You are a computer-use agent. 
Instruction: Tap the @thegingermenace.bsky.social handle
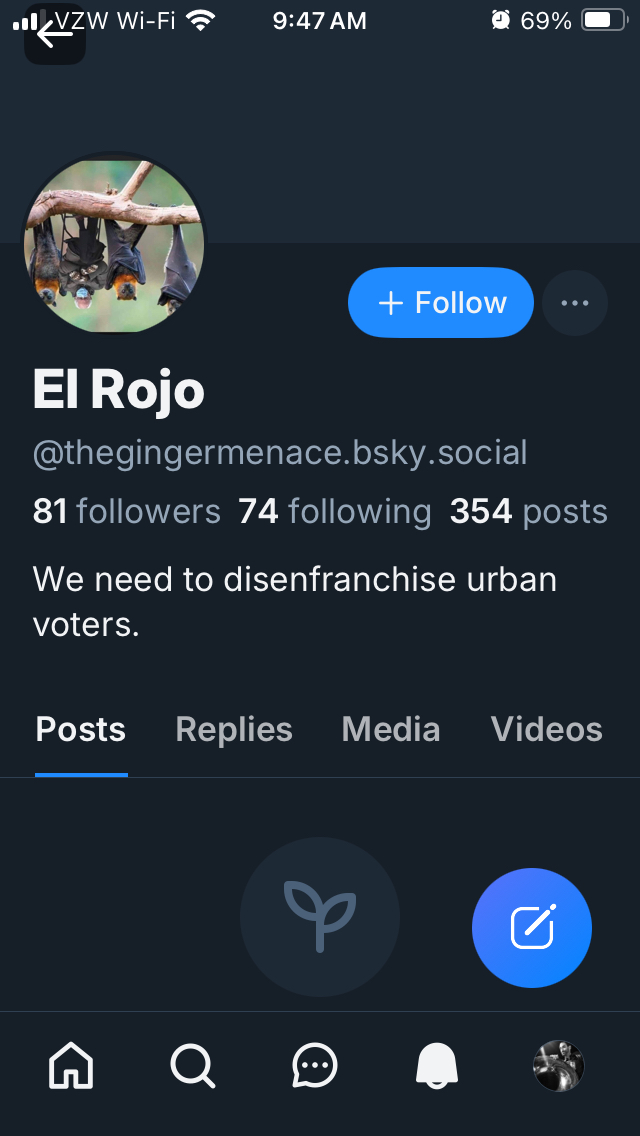tap(280, 453)
